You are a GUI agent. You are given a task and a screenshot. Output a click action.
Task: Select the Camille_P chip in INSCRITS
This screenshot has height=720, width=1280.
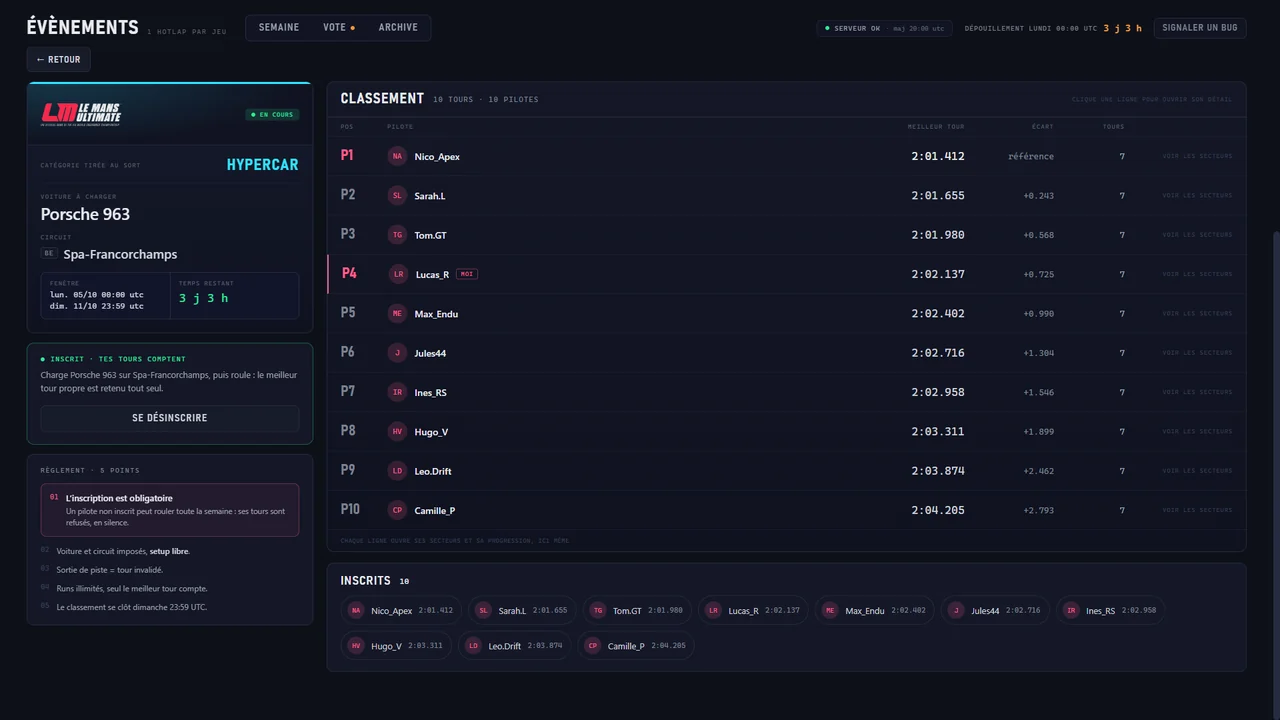(x=636, y=646)
